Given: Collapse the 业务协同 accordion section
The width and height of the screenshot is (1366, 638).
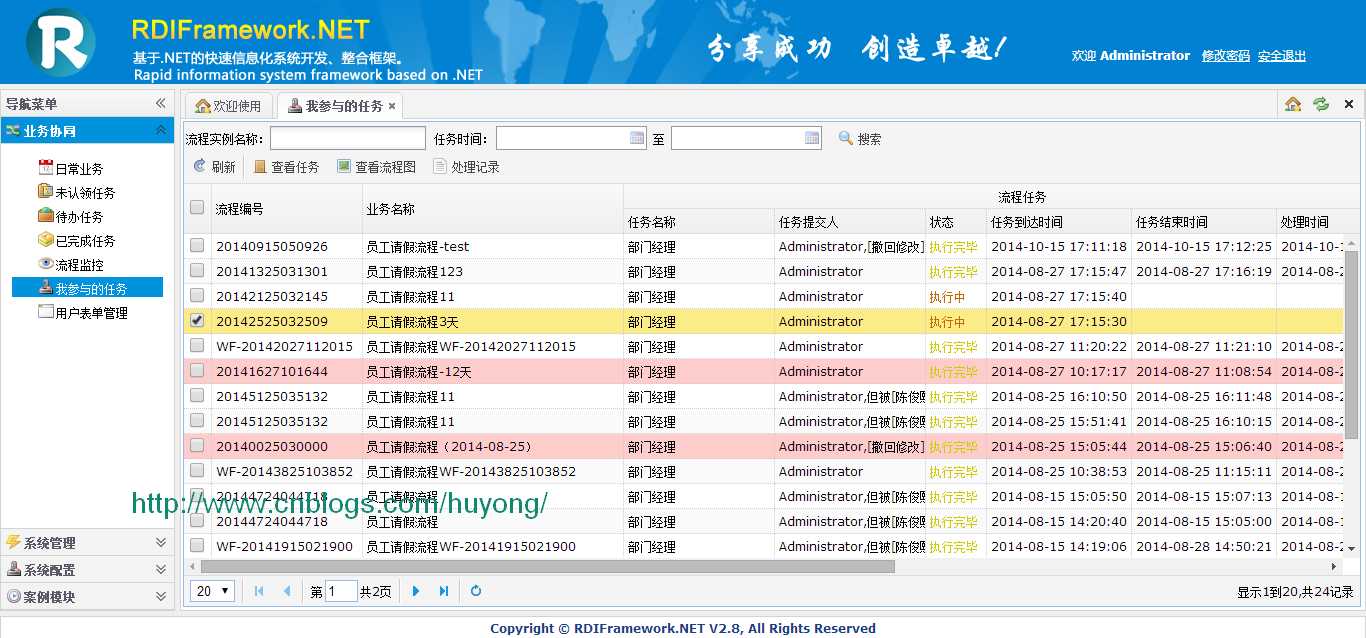Looking at the screenshot, I should (160, 130).
